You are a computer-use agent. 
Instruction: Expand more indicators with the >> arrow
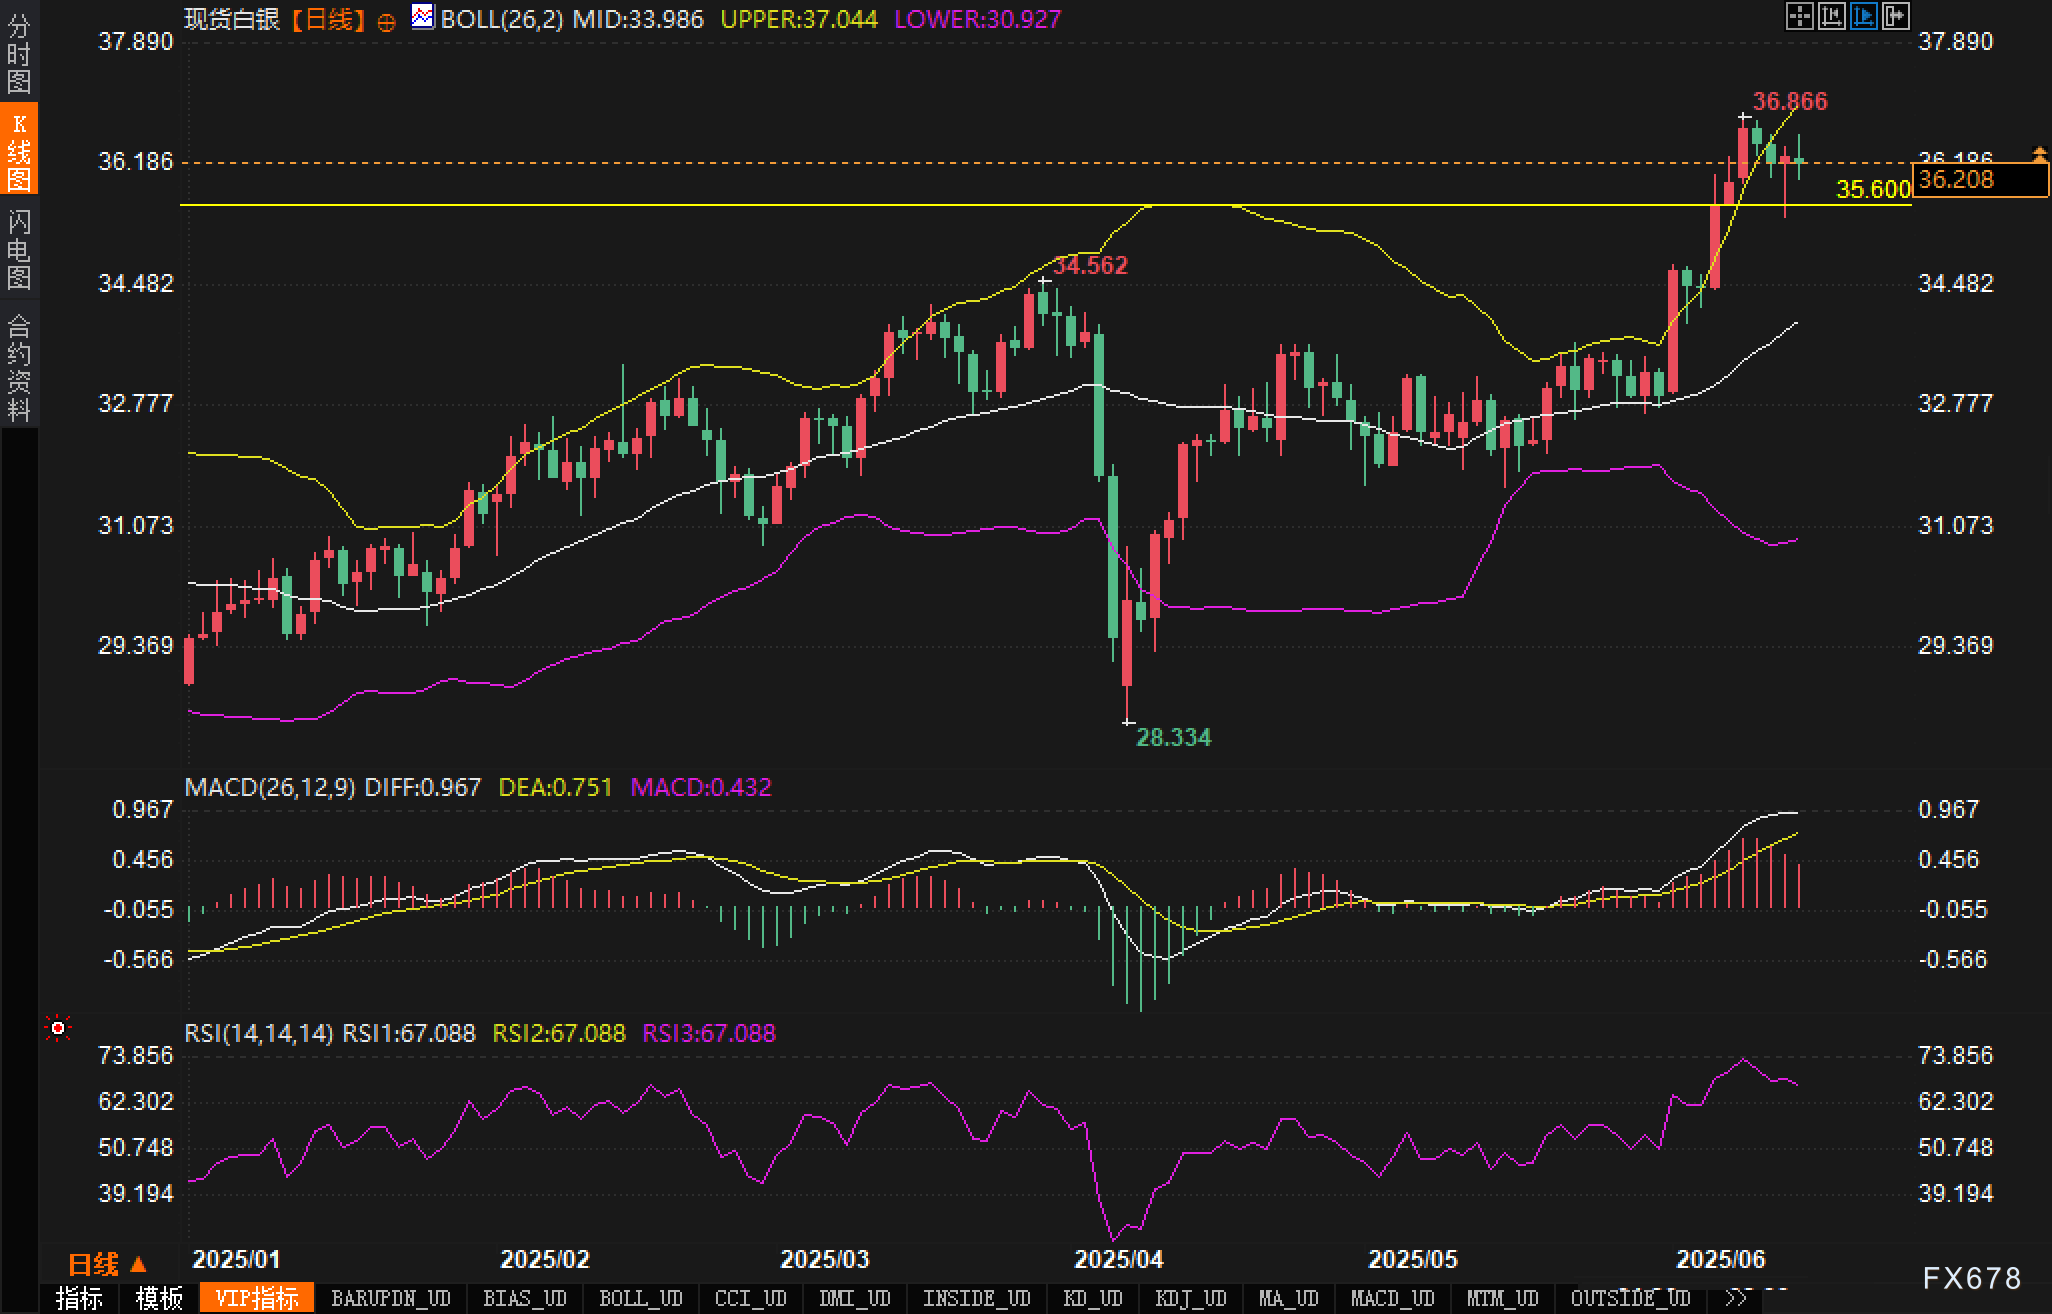[1736, 1298]
